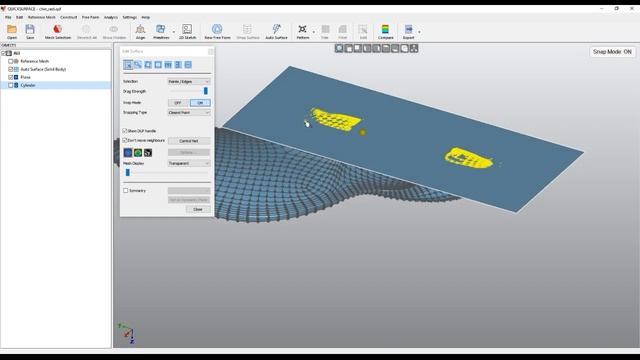Open the File menu
Screen dimensions: 640x360
(8, 18)
